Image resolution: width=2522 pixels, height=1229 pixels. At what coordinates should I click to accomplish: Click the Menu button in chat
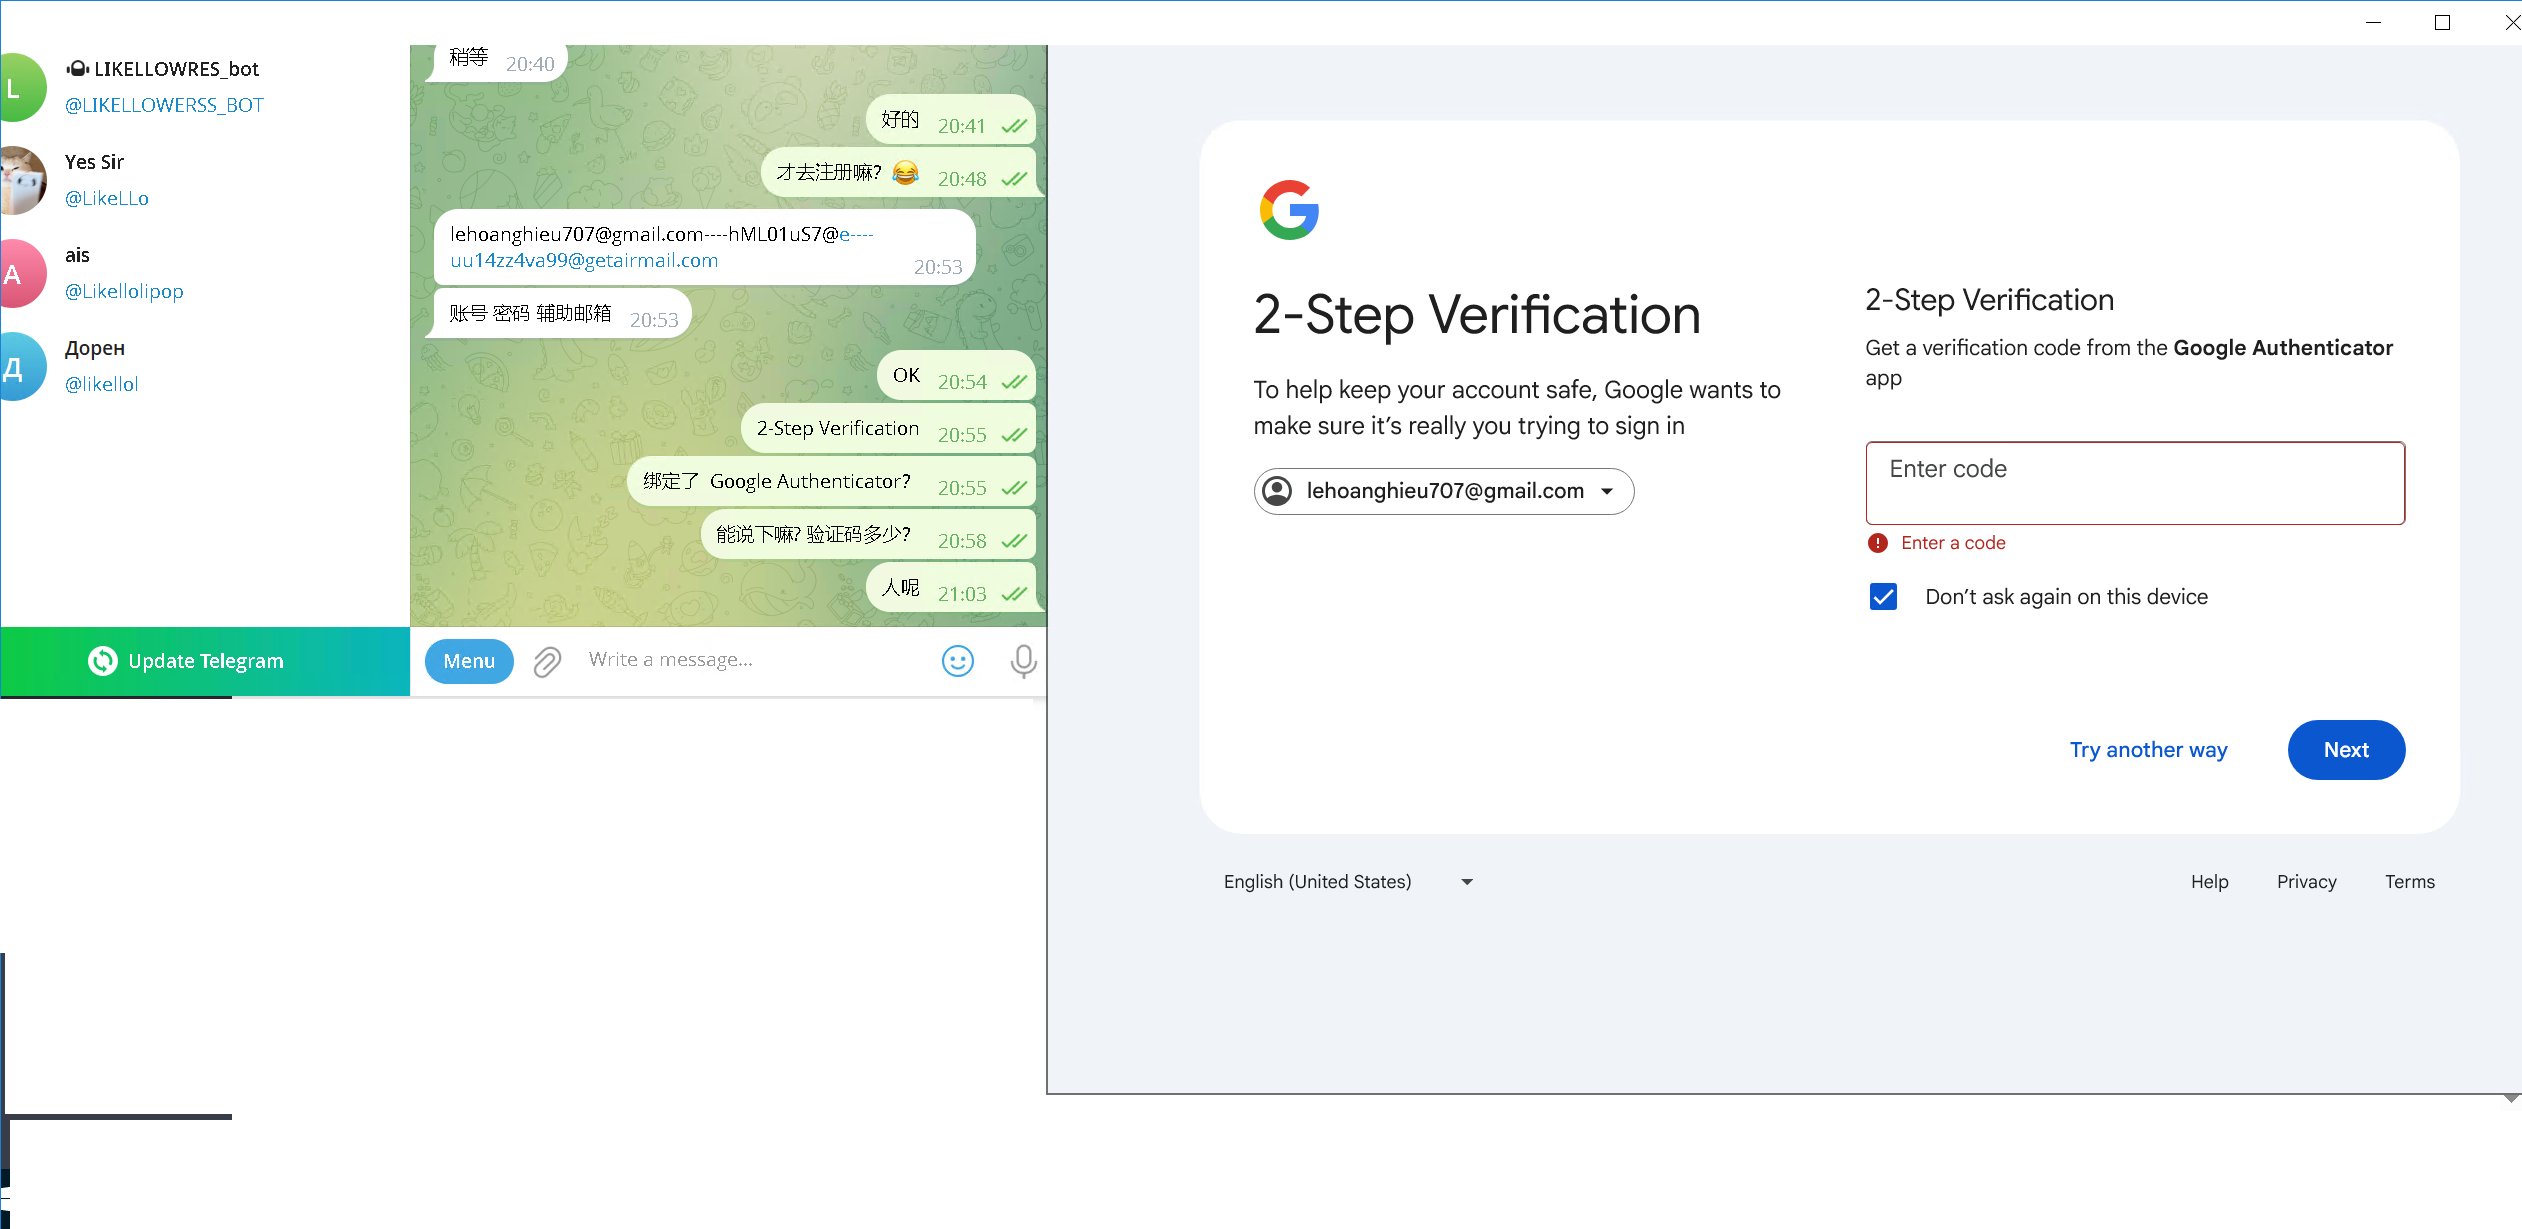(469, 661)
